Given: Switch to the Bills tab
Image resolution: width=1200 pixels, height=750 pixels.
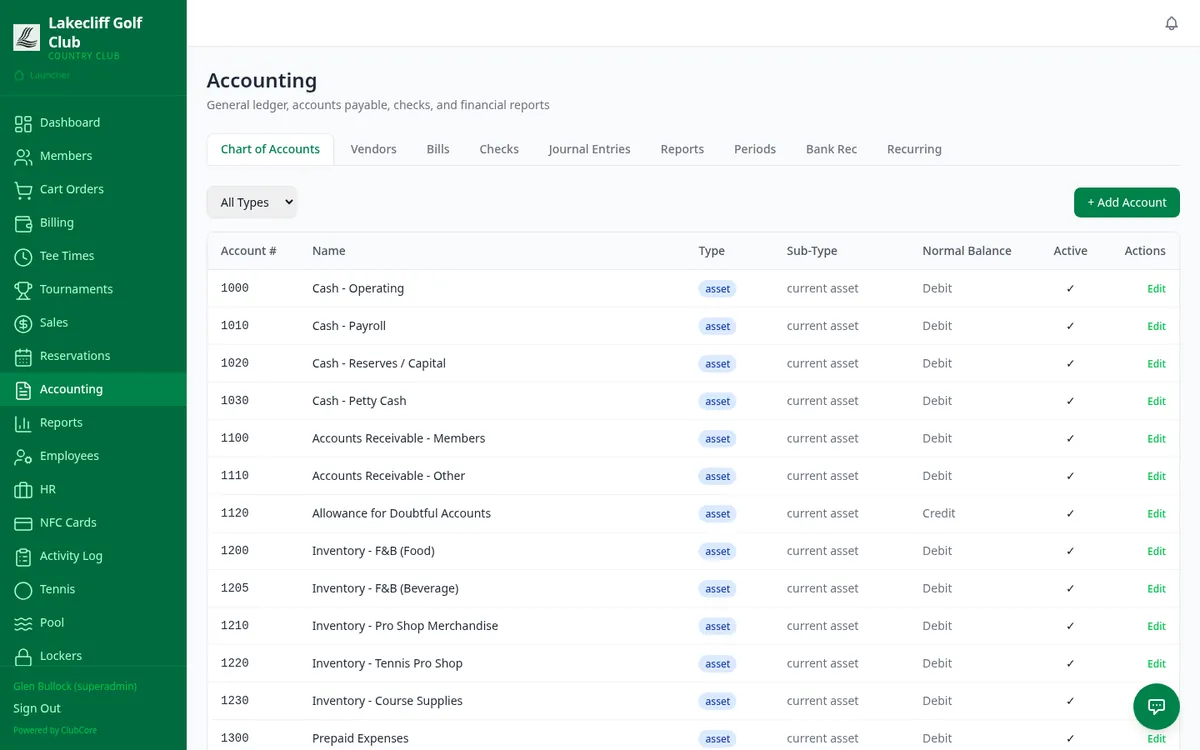Looking at the screenshot, I should [438, 149].
